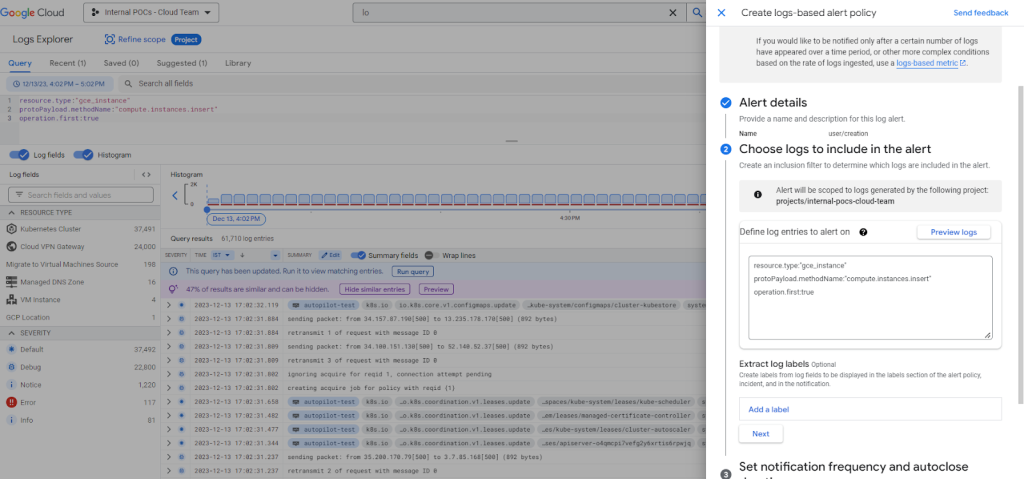Clear the search box text with X

pyautogui.click(x=673, y=12)
